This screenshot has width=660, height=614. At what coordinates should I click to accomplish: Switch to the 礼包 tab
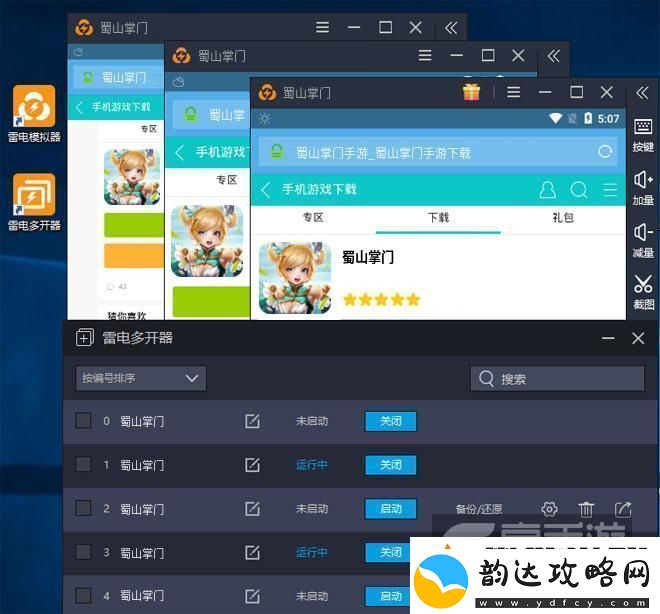[x=563, y=218]
